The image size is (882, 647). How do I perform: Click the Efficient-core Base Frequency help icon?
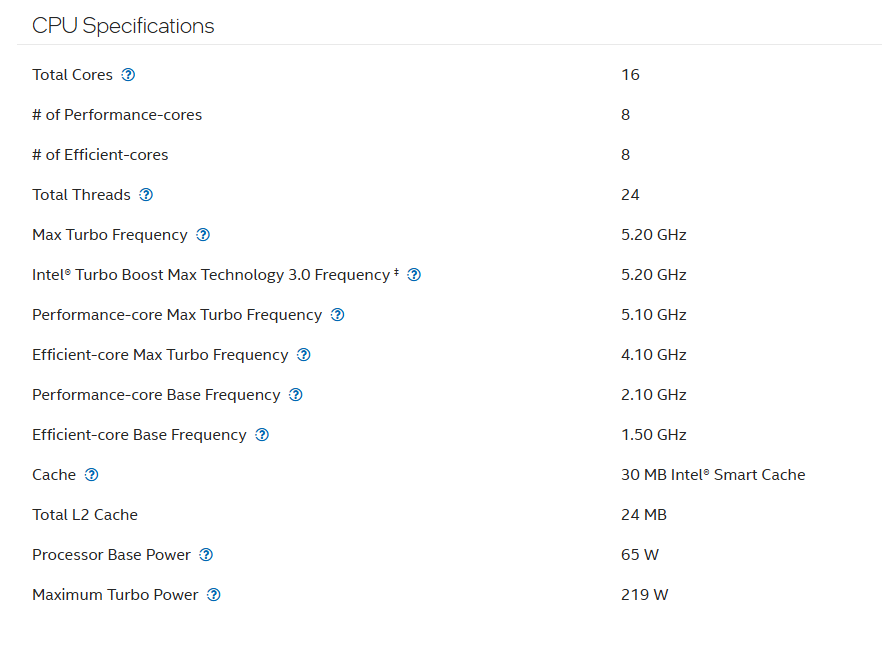tap(262, 435)
